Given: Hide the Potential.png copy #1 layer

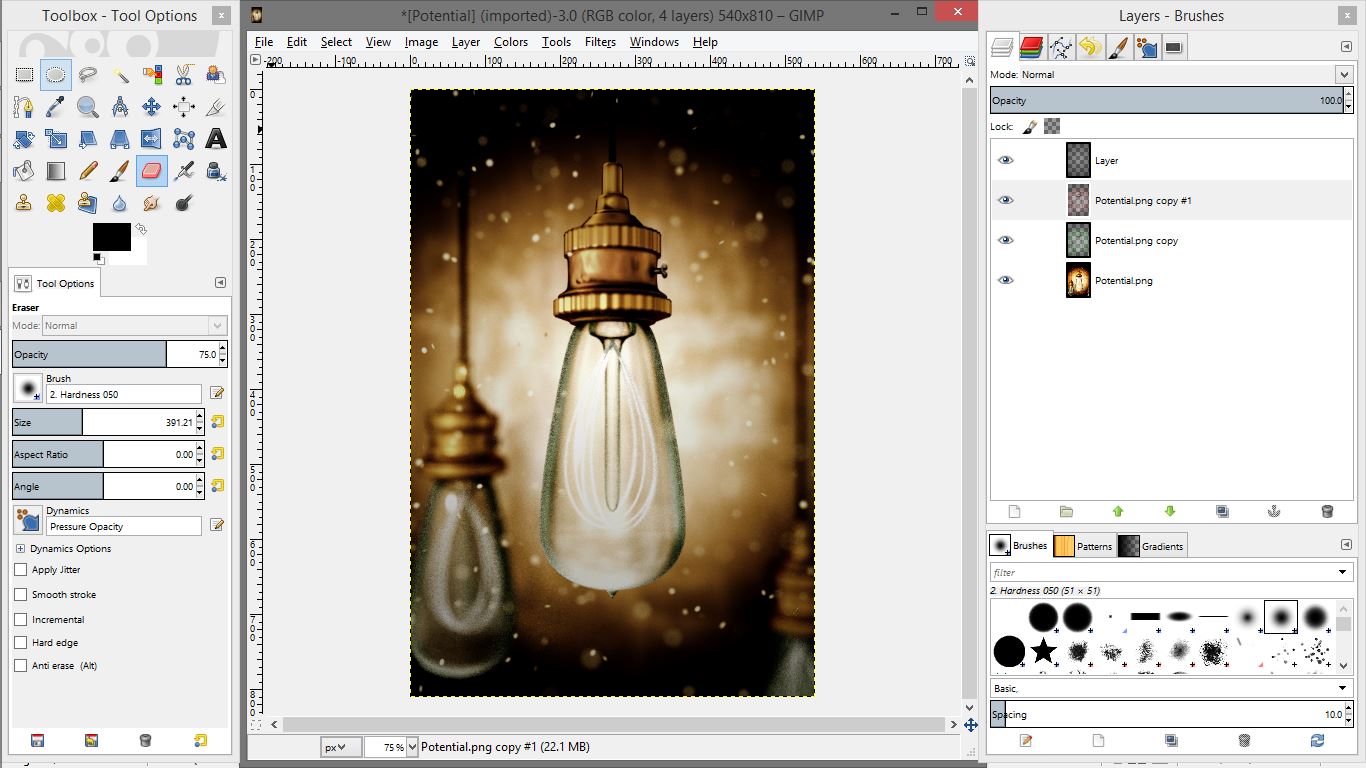Looking at the screenshot, I should point(1006,200).
